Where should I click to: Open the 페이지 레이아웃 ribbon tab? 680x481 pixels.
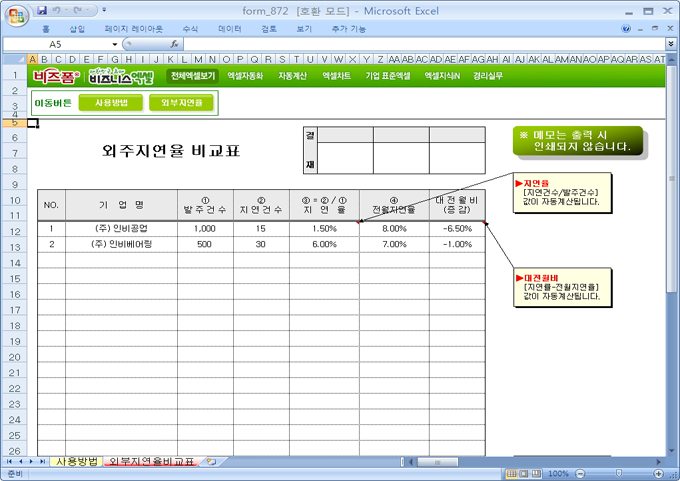coord(134,29)
